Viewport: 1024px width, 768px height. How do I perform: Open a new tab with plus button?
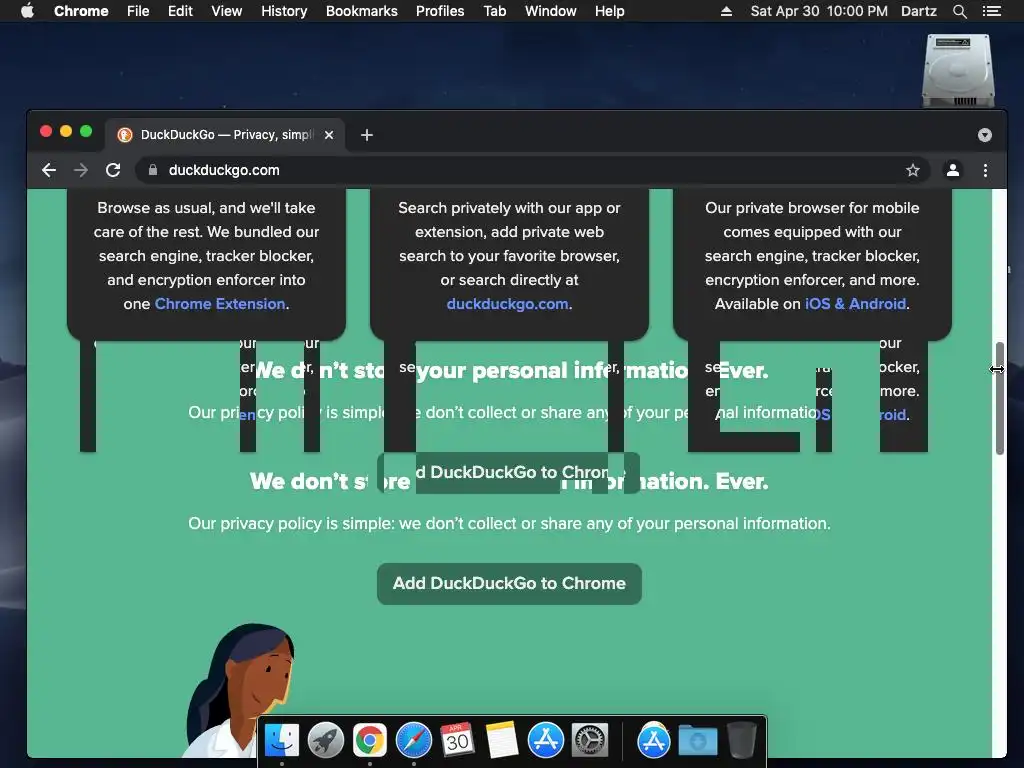coord(367,135)
